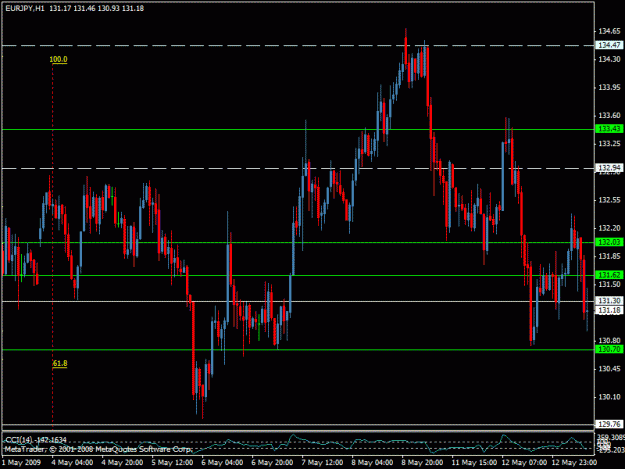
Task: Select the green 131.62 price label
Action: [x=609, y=275]
